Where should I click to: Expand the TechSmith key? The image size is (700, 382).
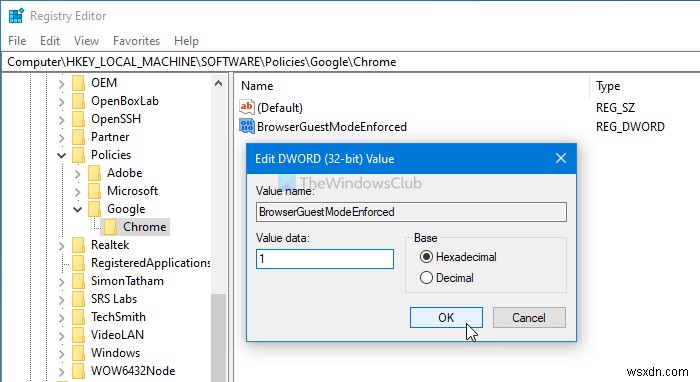click(x=62, y=317)
